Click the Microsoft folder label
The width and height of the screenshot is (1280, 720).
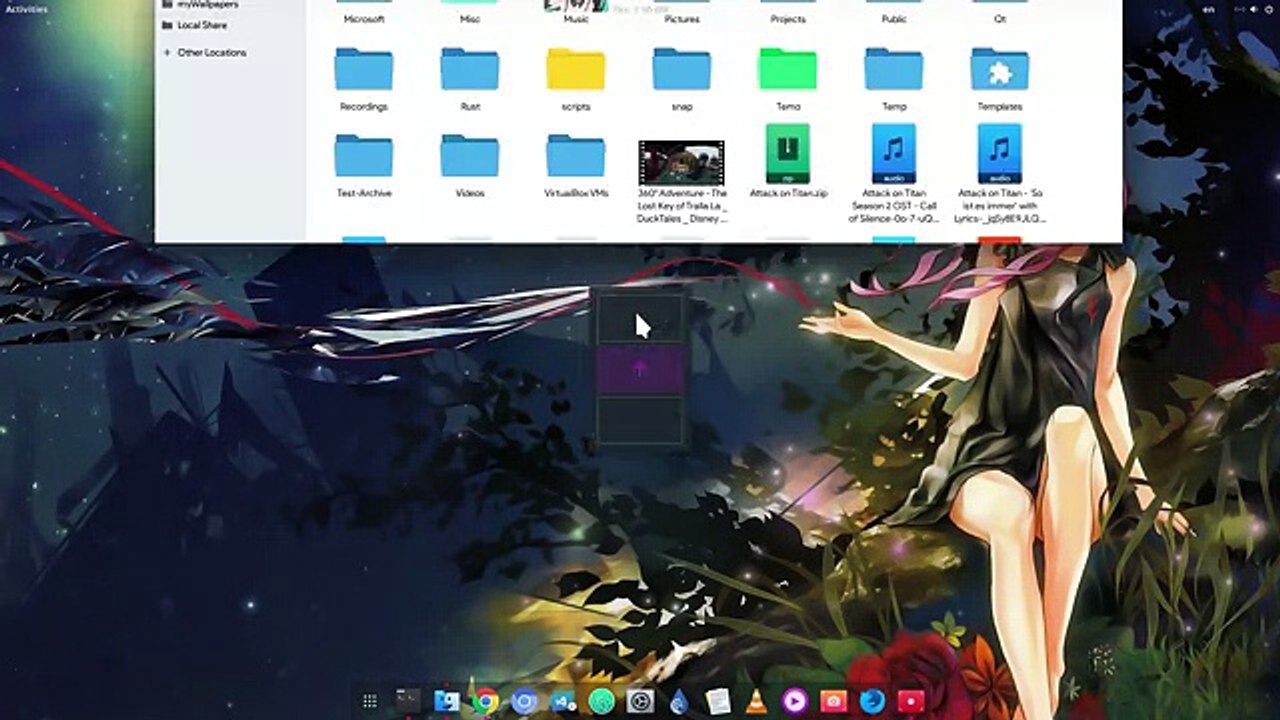click(x=364, y=19)
